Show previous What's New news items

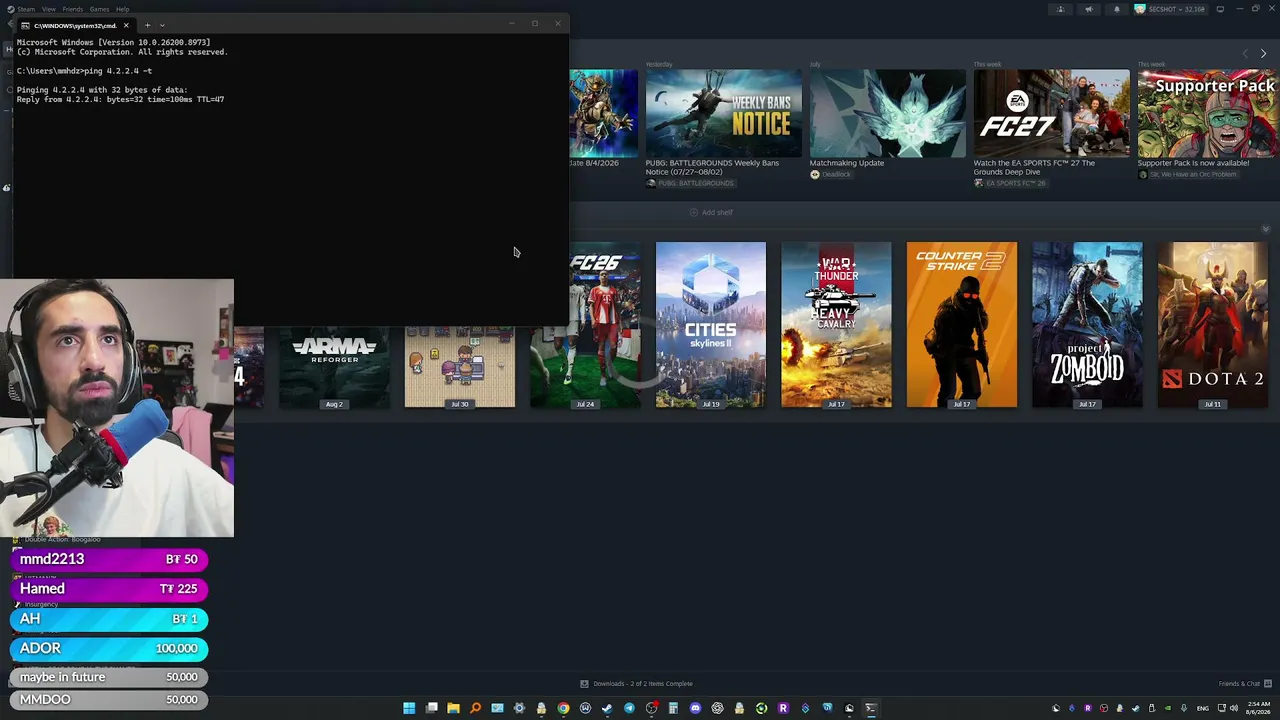click(1245, 53)
